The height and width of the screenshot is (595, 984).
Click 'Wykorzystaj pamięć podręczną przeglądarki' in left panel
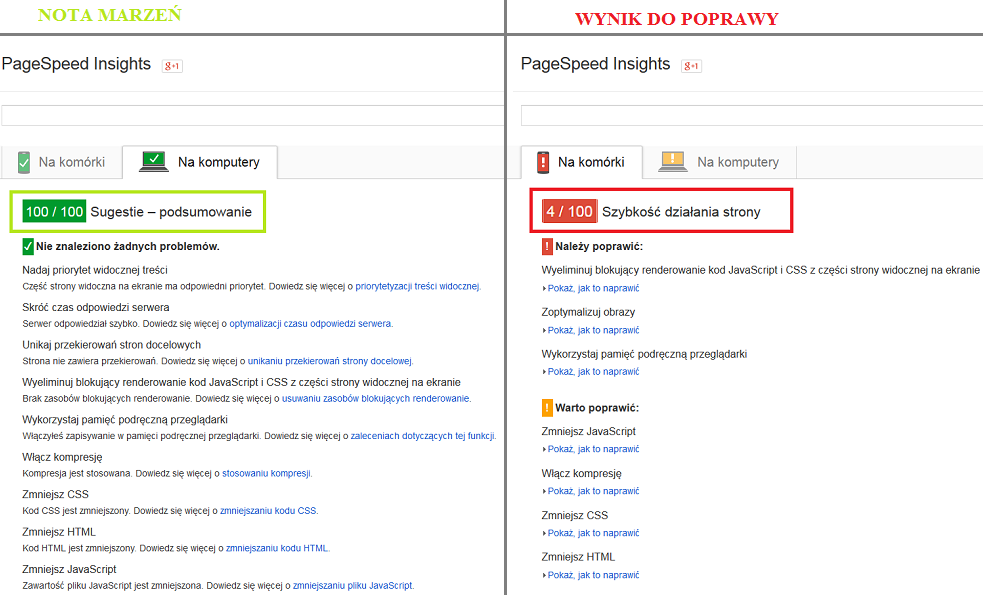pyautogui.click(x=125, y=420)
